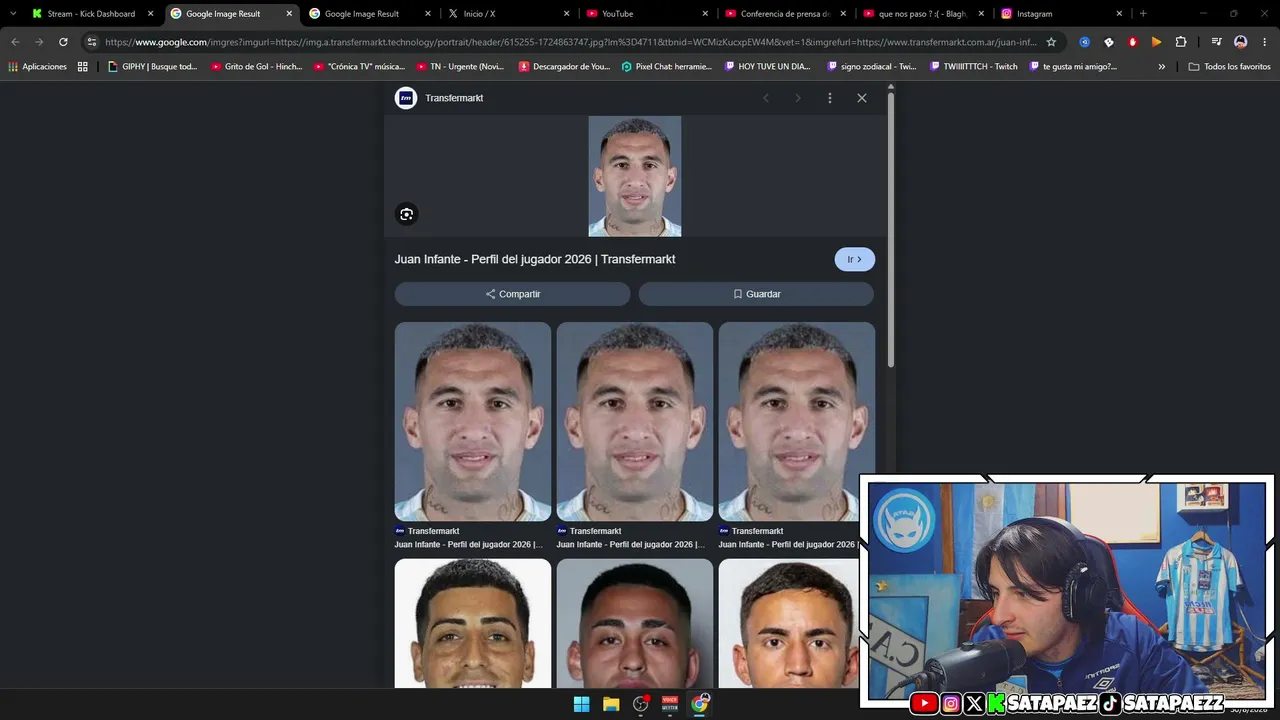Bookmark this page with the star icon
Image resolution: width=1280 pixels, height=720 pixels.
pyautogui.click(x=1051, y=42)
